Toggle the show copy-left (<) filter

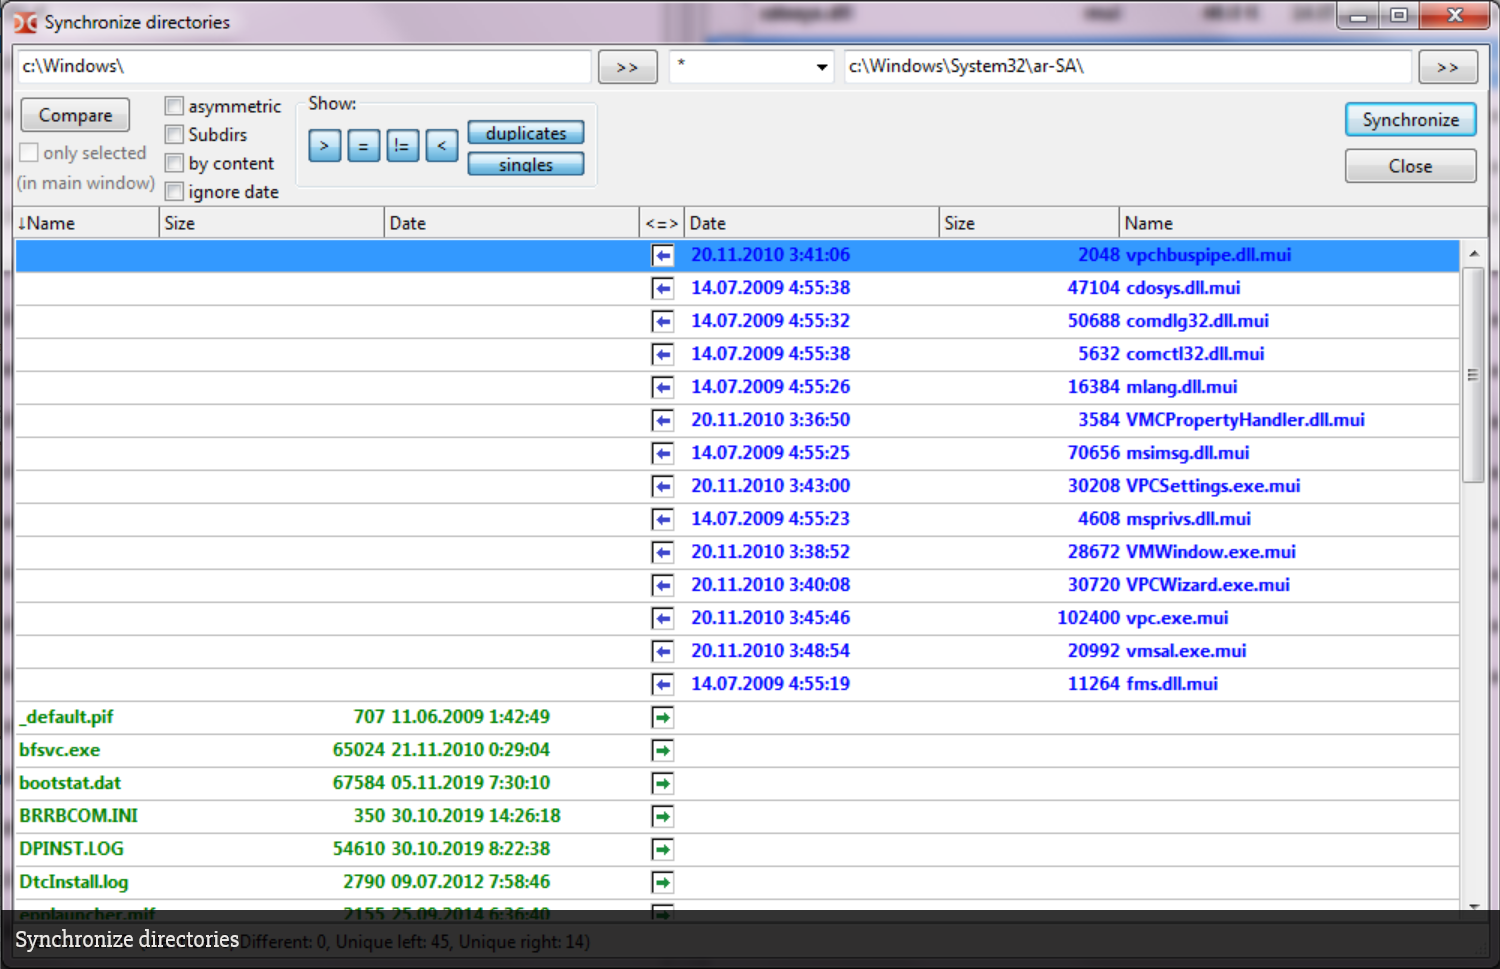tap(441, 146)
